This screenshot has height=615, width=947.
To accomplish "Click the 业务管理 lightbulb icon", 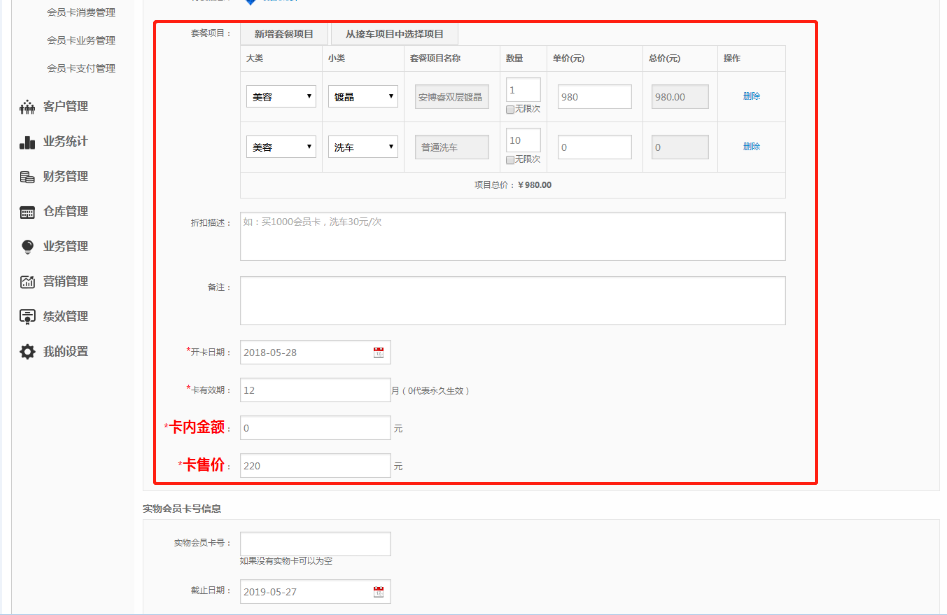I will pyautogui.click(x=28, y=247).
